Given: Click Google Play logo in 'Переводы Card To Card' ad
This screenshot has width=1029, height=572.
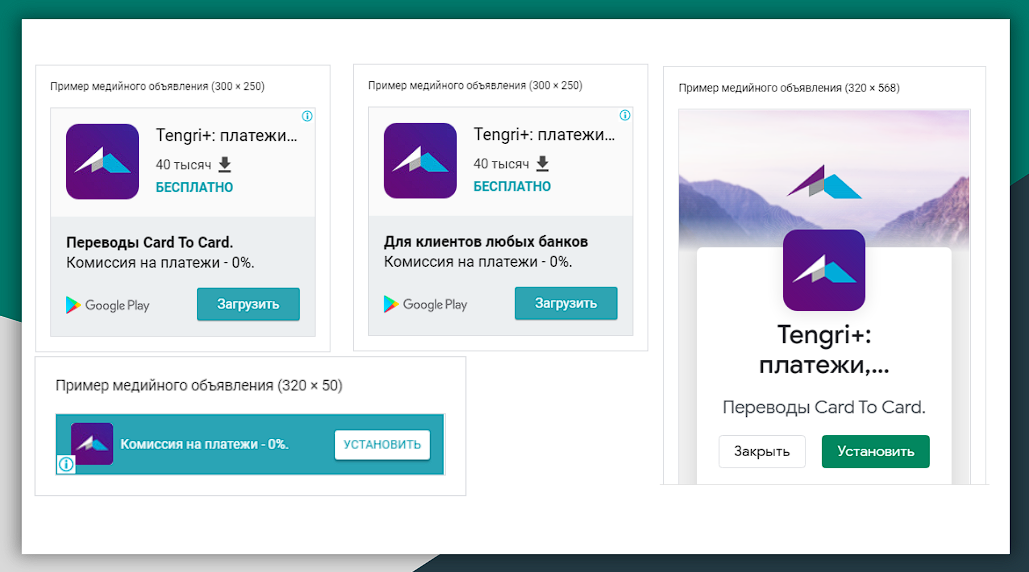Looking at the screenshot, I should pos(108,305).
